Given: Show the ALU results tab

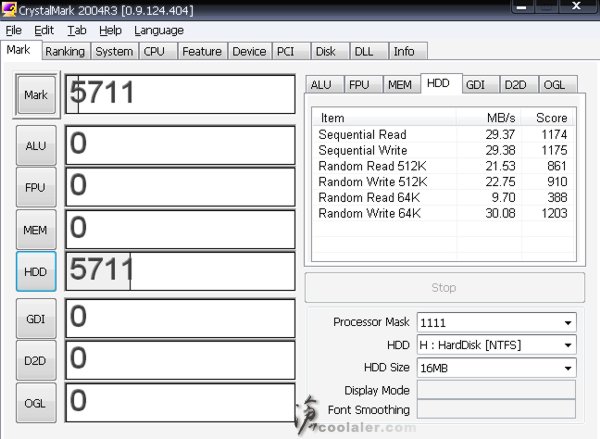Looking at the screenshot, I should tap(324, 85).
